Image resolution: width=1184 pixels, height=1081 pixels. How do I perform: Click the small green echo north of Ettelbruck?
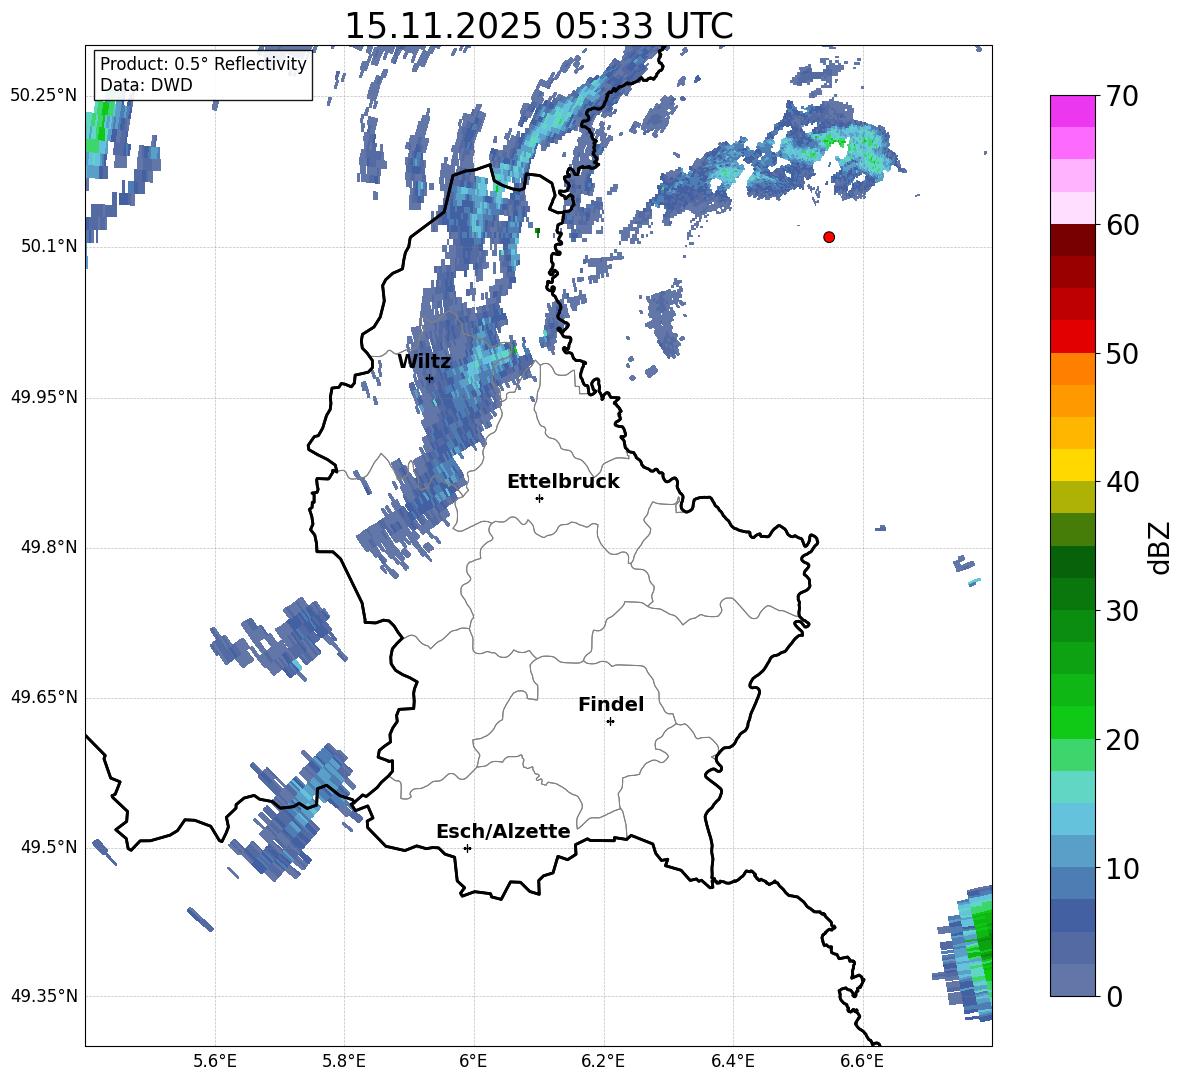pyautogui.click(x=537, y=233)
